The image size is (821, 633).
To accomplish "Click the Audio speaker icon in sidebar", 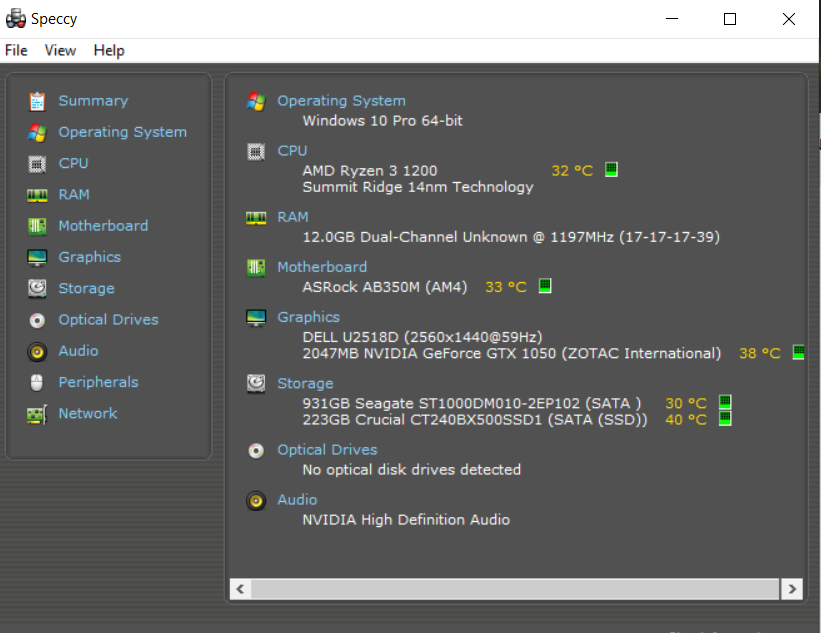I will click(37, 352).
